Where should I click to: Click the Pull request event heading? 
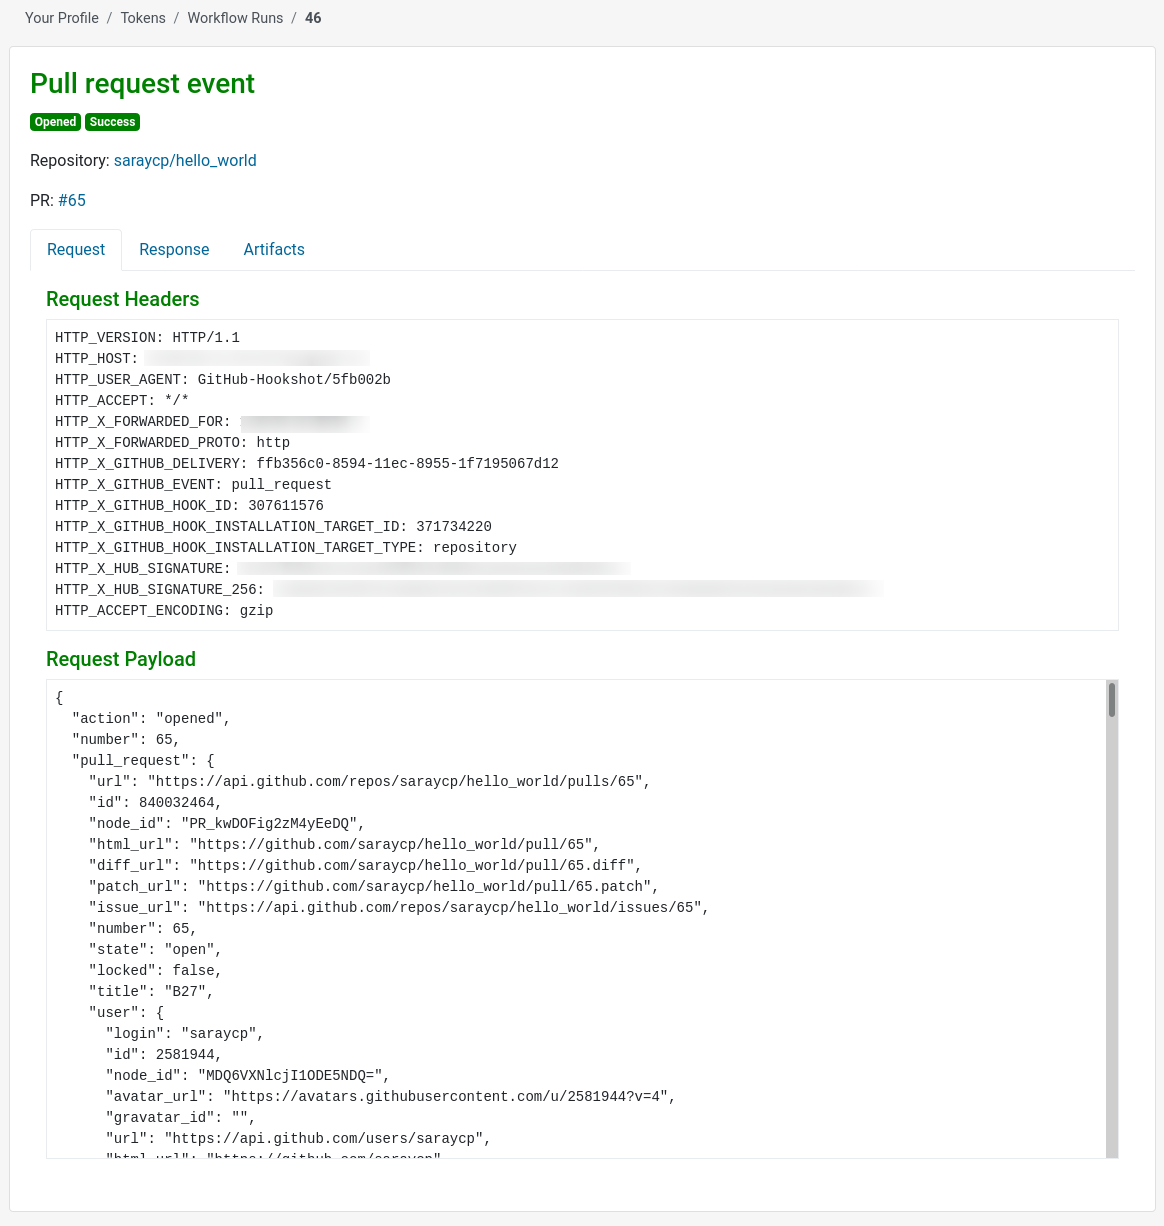142,84
